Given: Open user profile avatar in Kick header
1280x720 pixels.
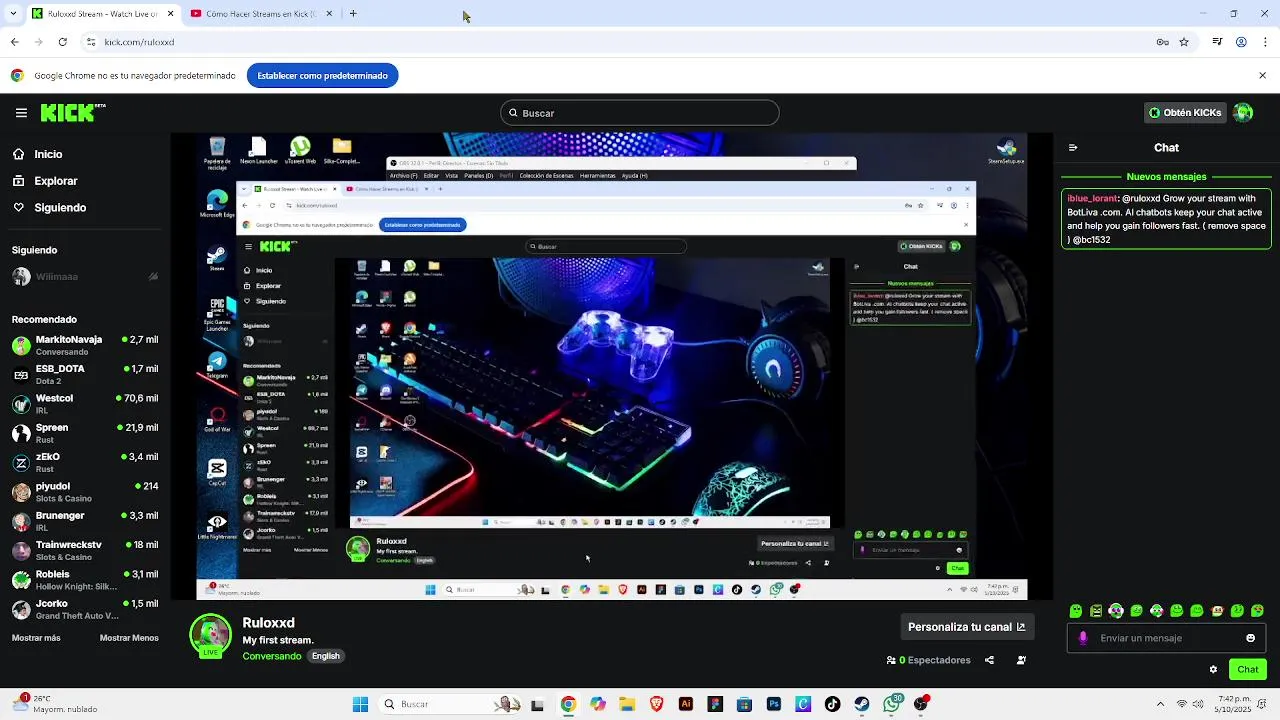Looking at the screenshot, I should (x=1243, y=113).
